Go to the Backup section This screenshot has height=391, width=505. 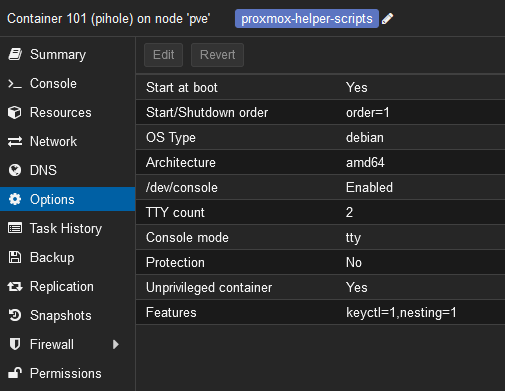click(67, 257)
